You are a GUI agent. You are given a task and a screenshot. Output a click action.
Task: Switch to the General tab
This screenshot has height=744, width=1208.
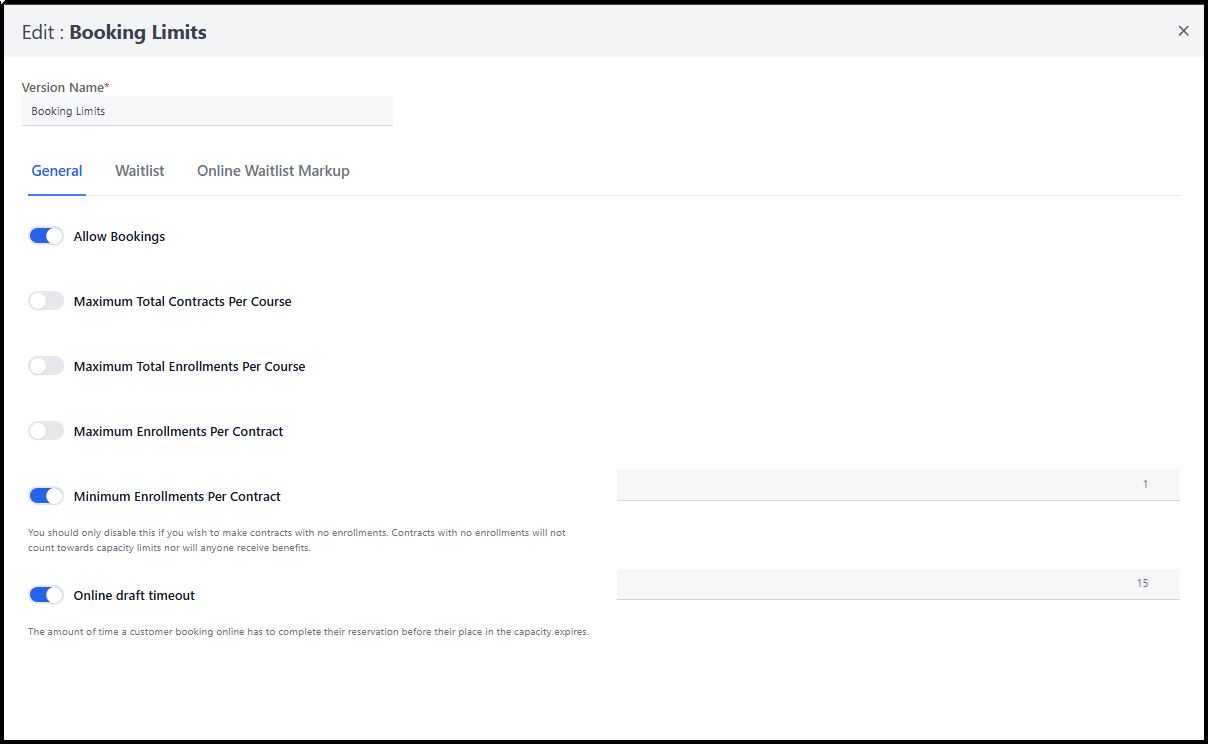coord(57,171)
